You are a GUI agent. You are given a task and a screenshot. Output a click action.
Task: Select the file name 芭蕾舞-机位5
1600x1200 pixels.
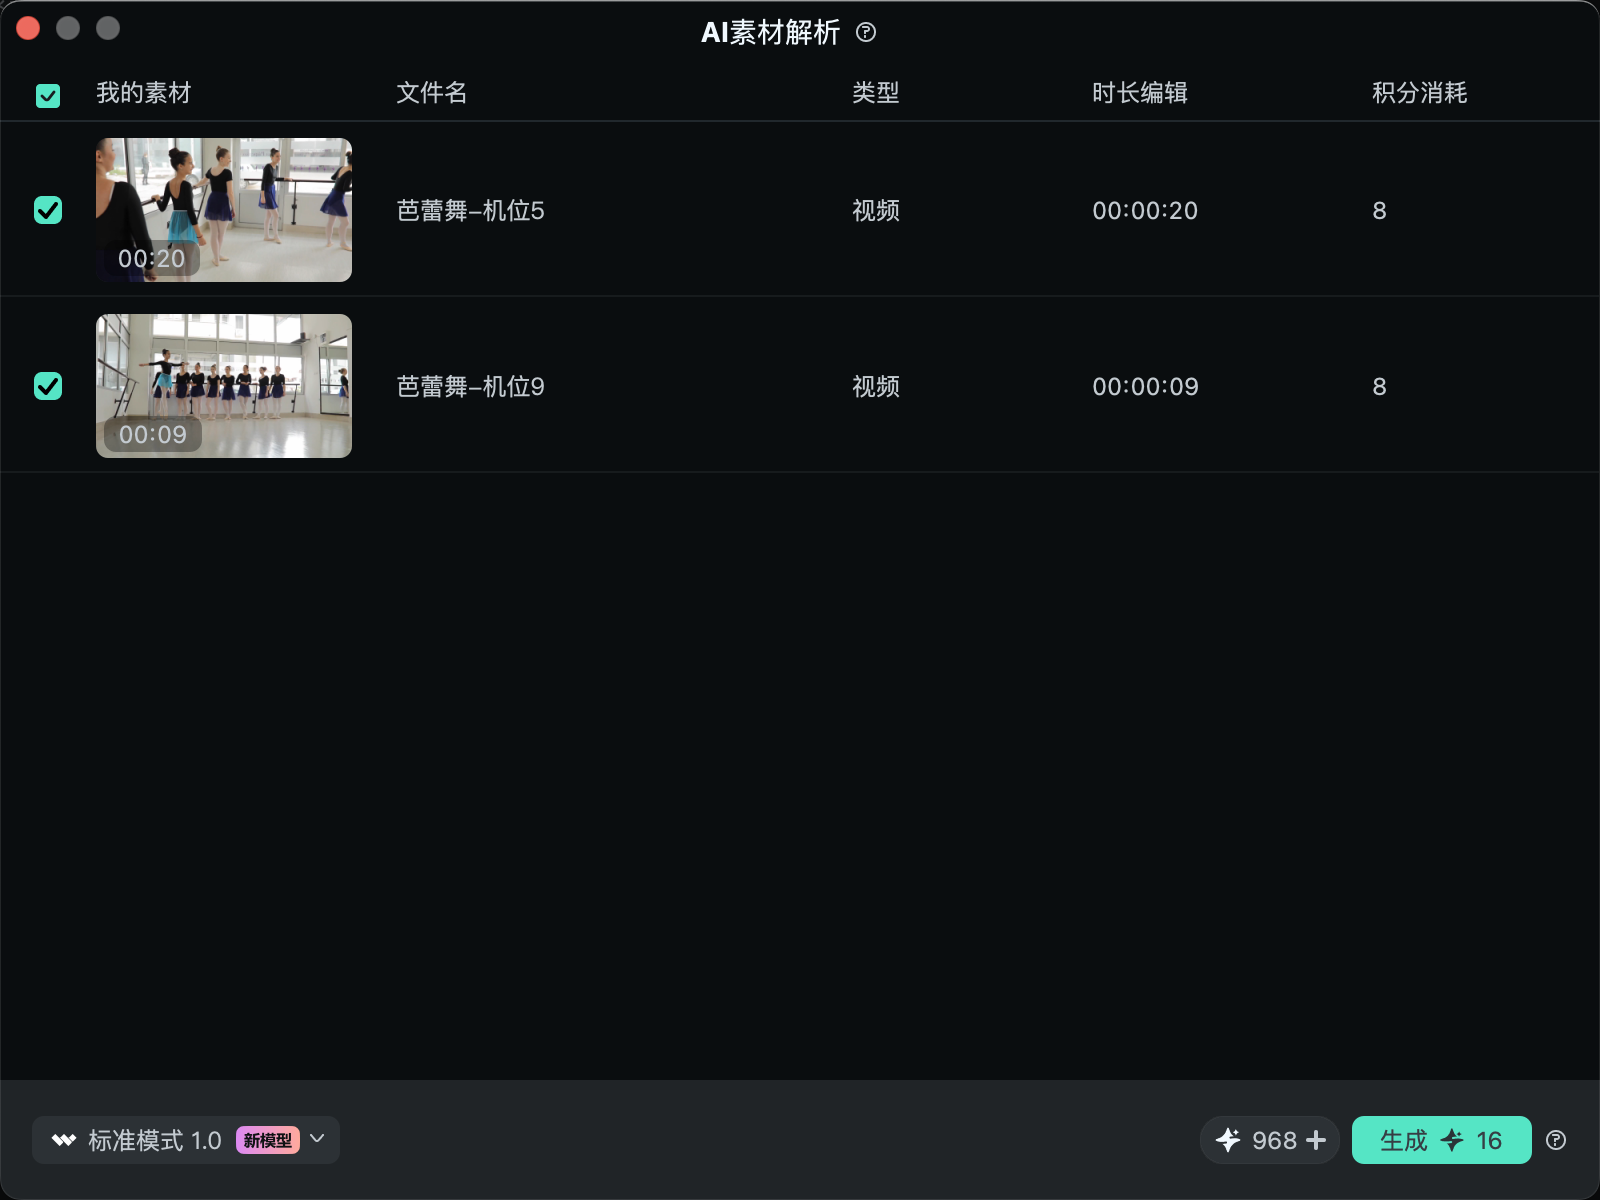tap(470, 211)
